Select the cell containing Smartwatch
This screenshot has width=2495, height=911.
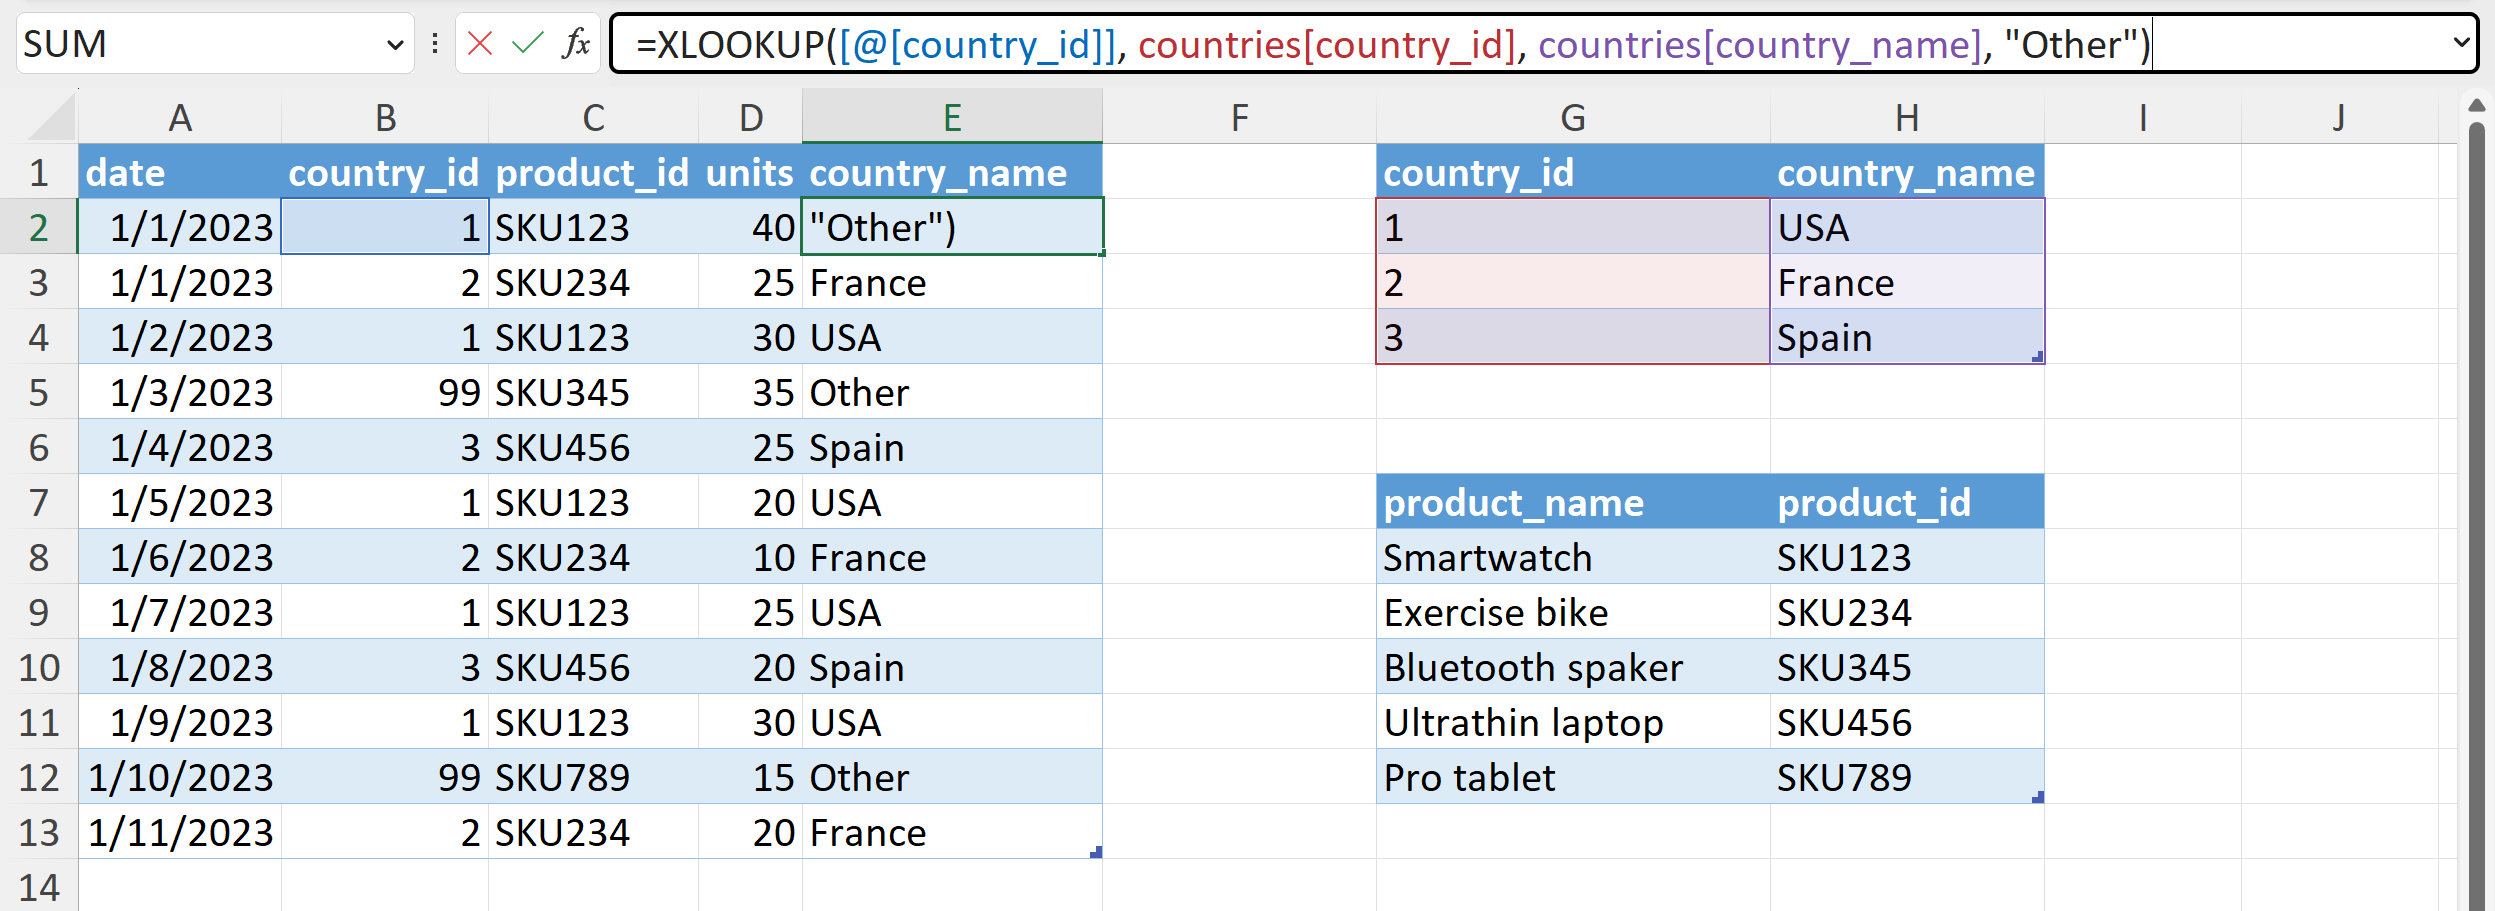pos(1572,558)
